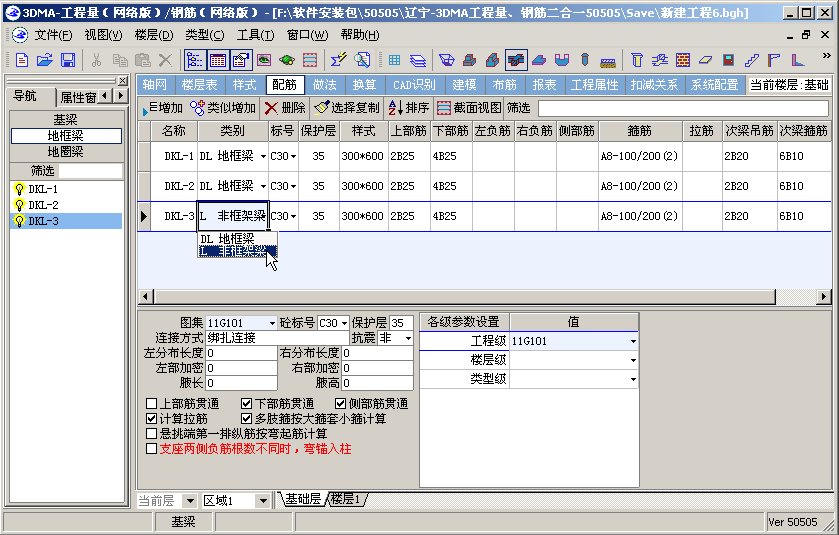Expand the toolbar overflow chevron
Image resolution: width=839 pixels, height=535 pixels.
(x=826, y=55)
